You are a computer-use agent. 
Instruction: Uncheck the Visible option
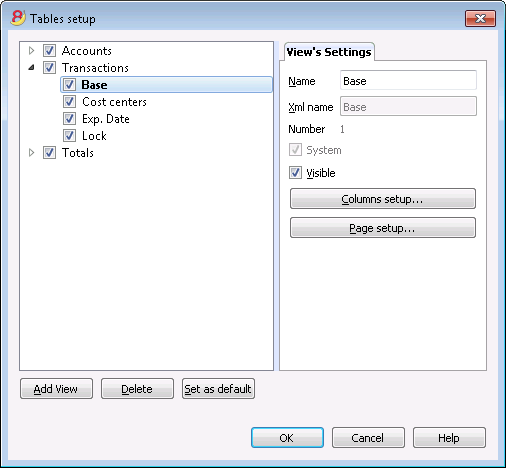(295, 173)
